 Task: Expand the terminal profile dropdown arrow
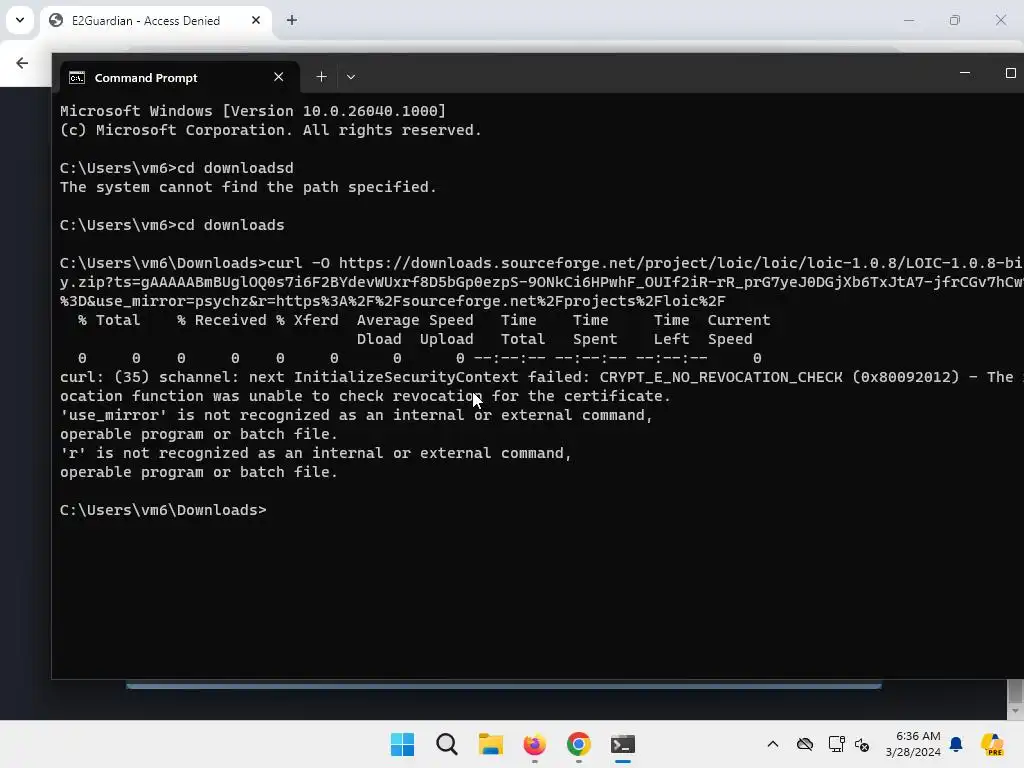[351, 77]
